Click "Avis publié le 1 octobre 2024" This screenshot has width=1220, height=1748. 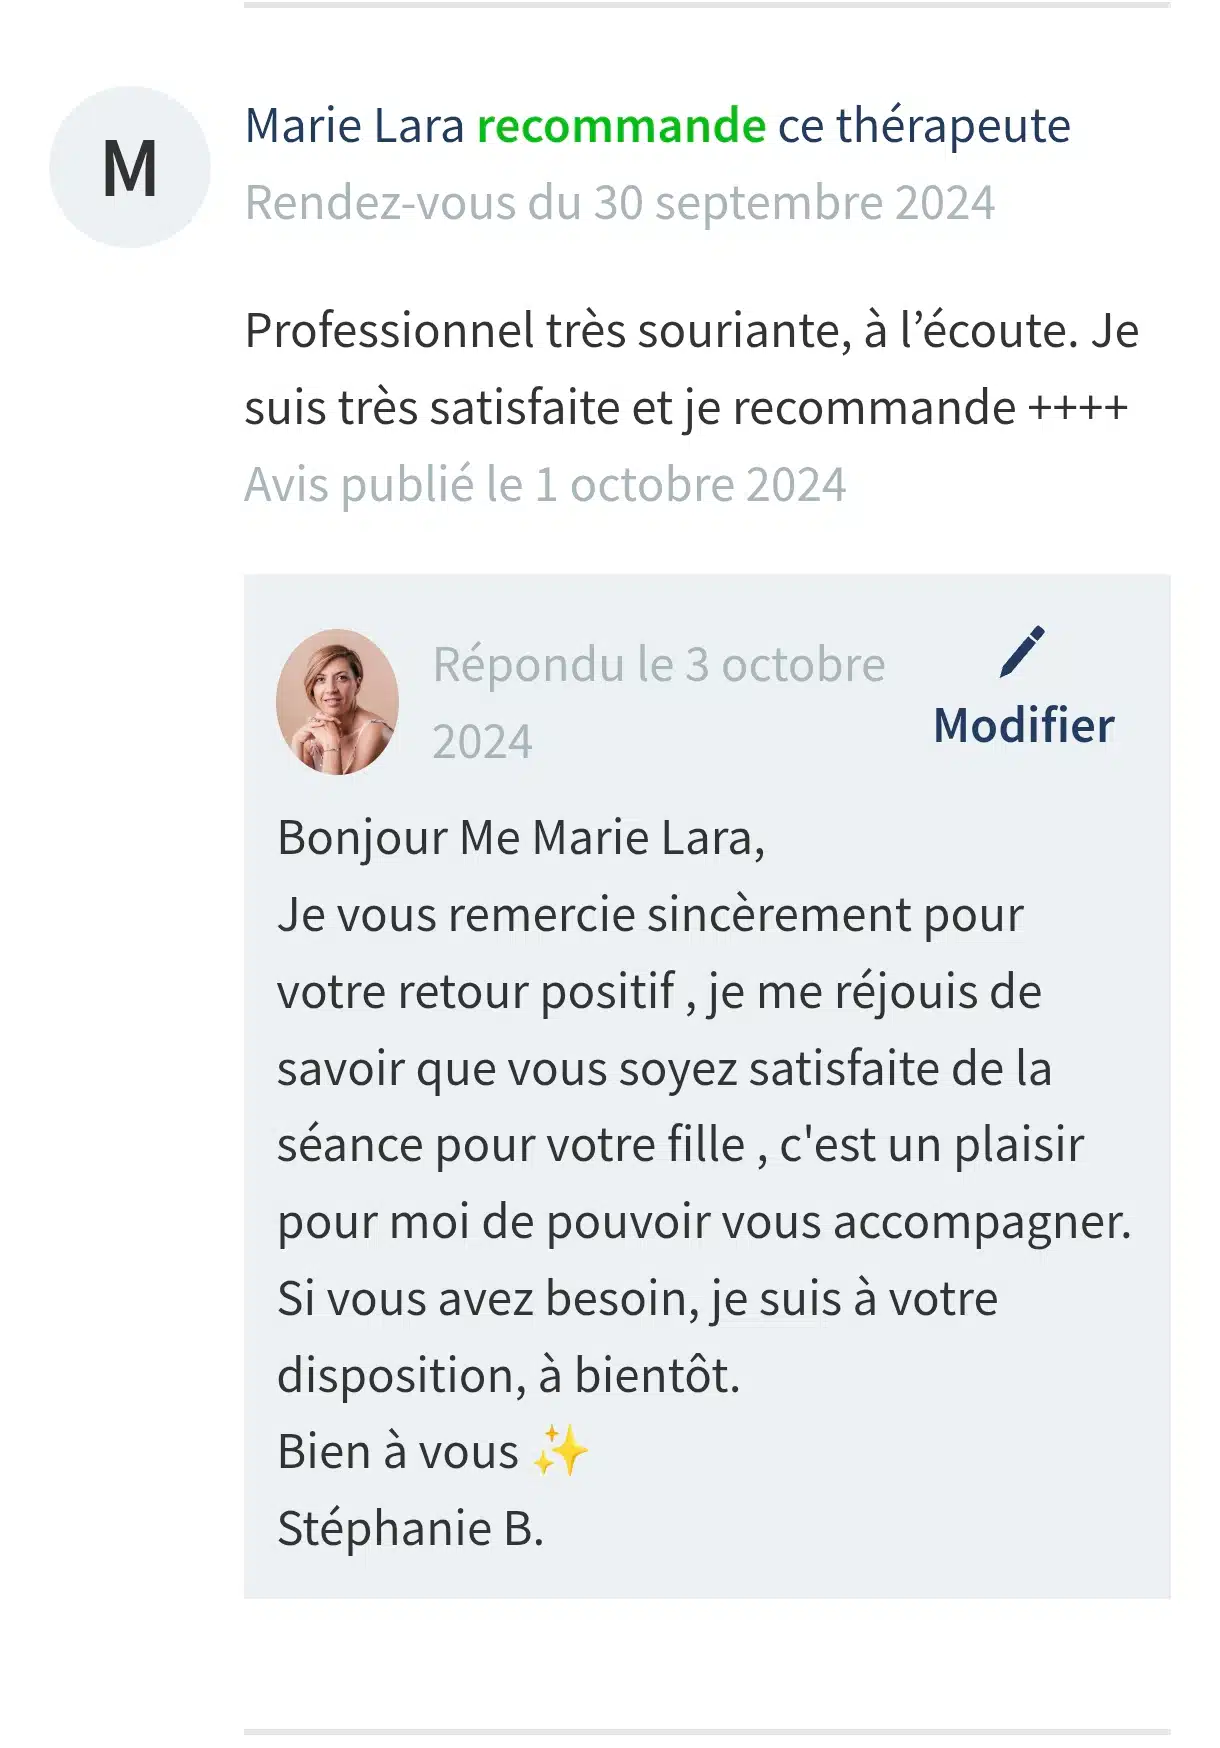click(545, 485)
